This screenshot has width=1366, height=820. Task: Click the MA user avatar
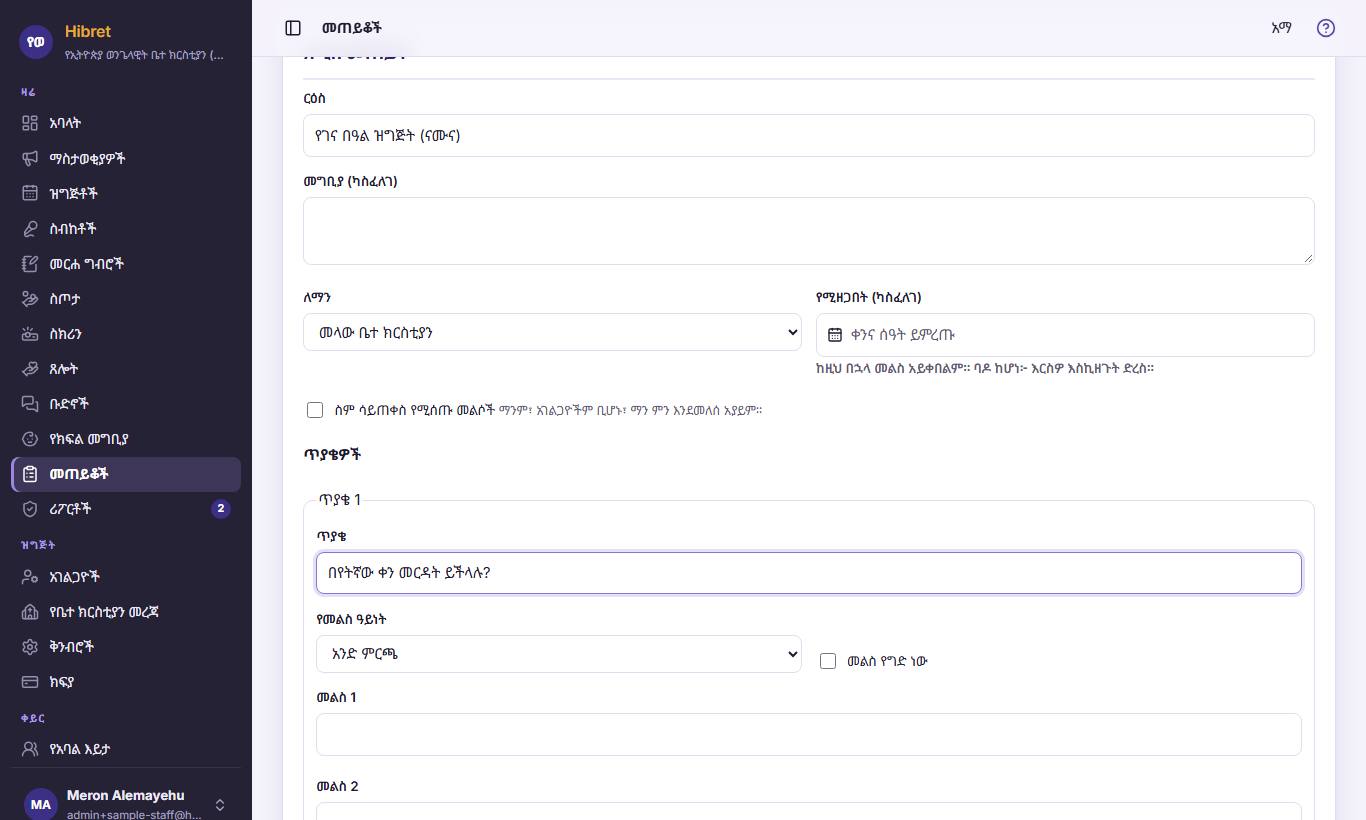pos(41,804)
